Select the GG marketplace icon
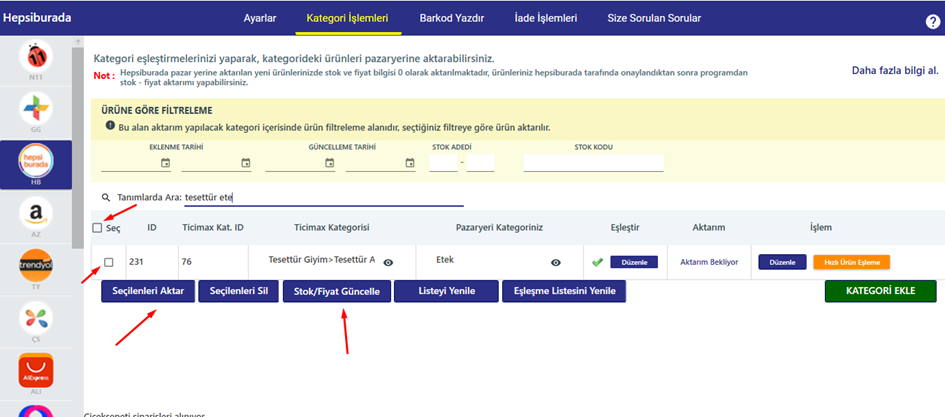945x417 pixels. pos(36,108)
